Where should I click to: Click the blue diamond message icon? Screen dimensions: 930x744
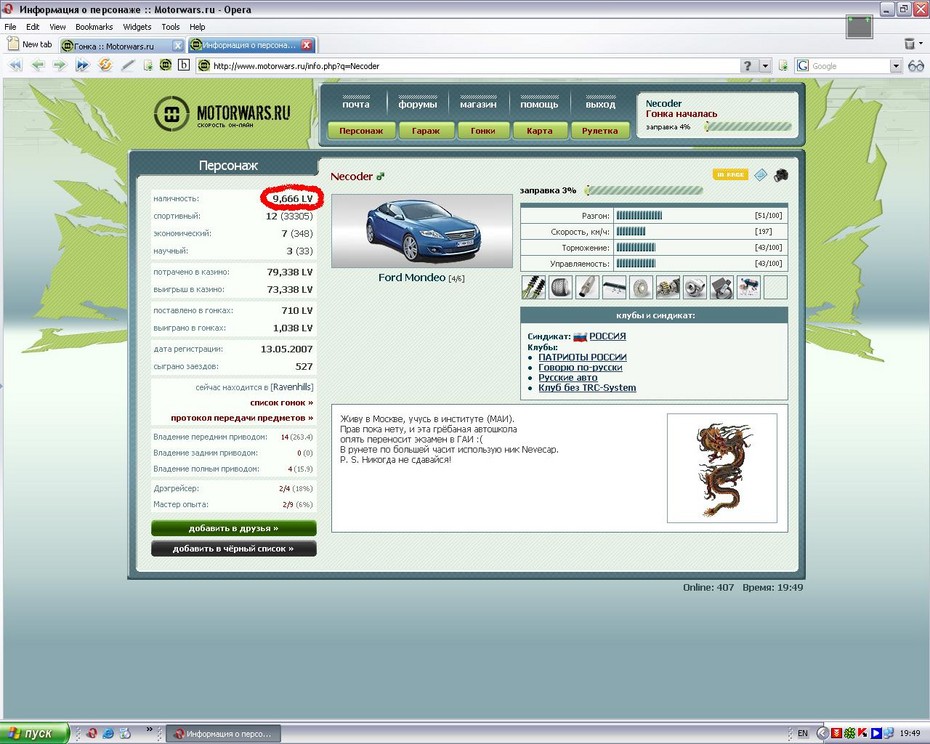tap(760, 175)
